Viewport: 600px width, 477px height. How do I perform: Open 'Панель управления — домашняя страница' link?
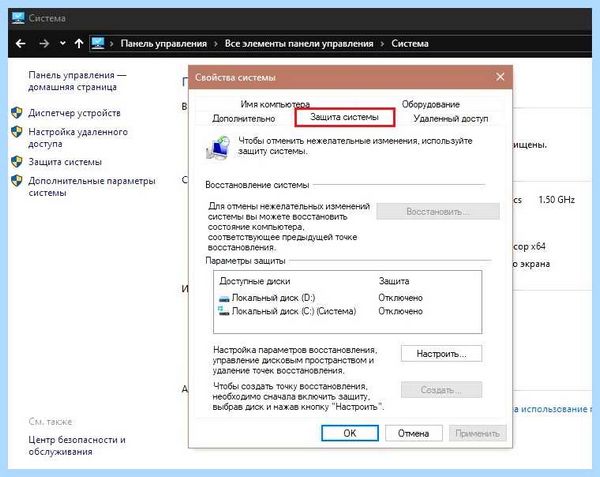(77, 81)
